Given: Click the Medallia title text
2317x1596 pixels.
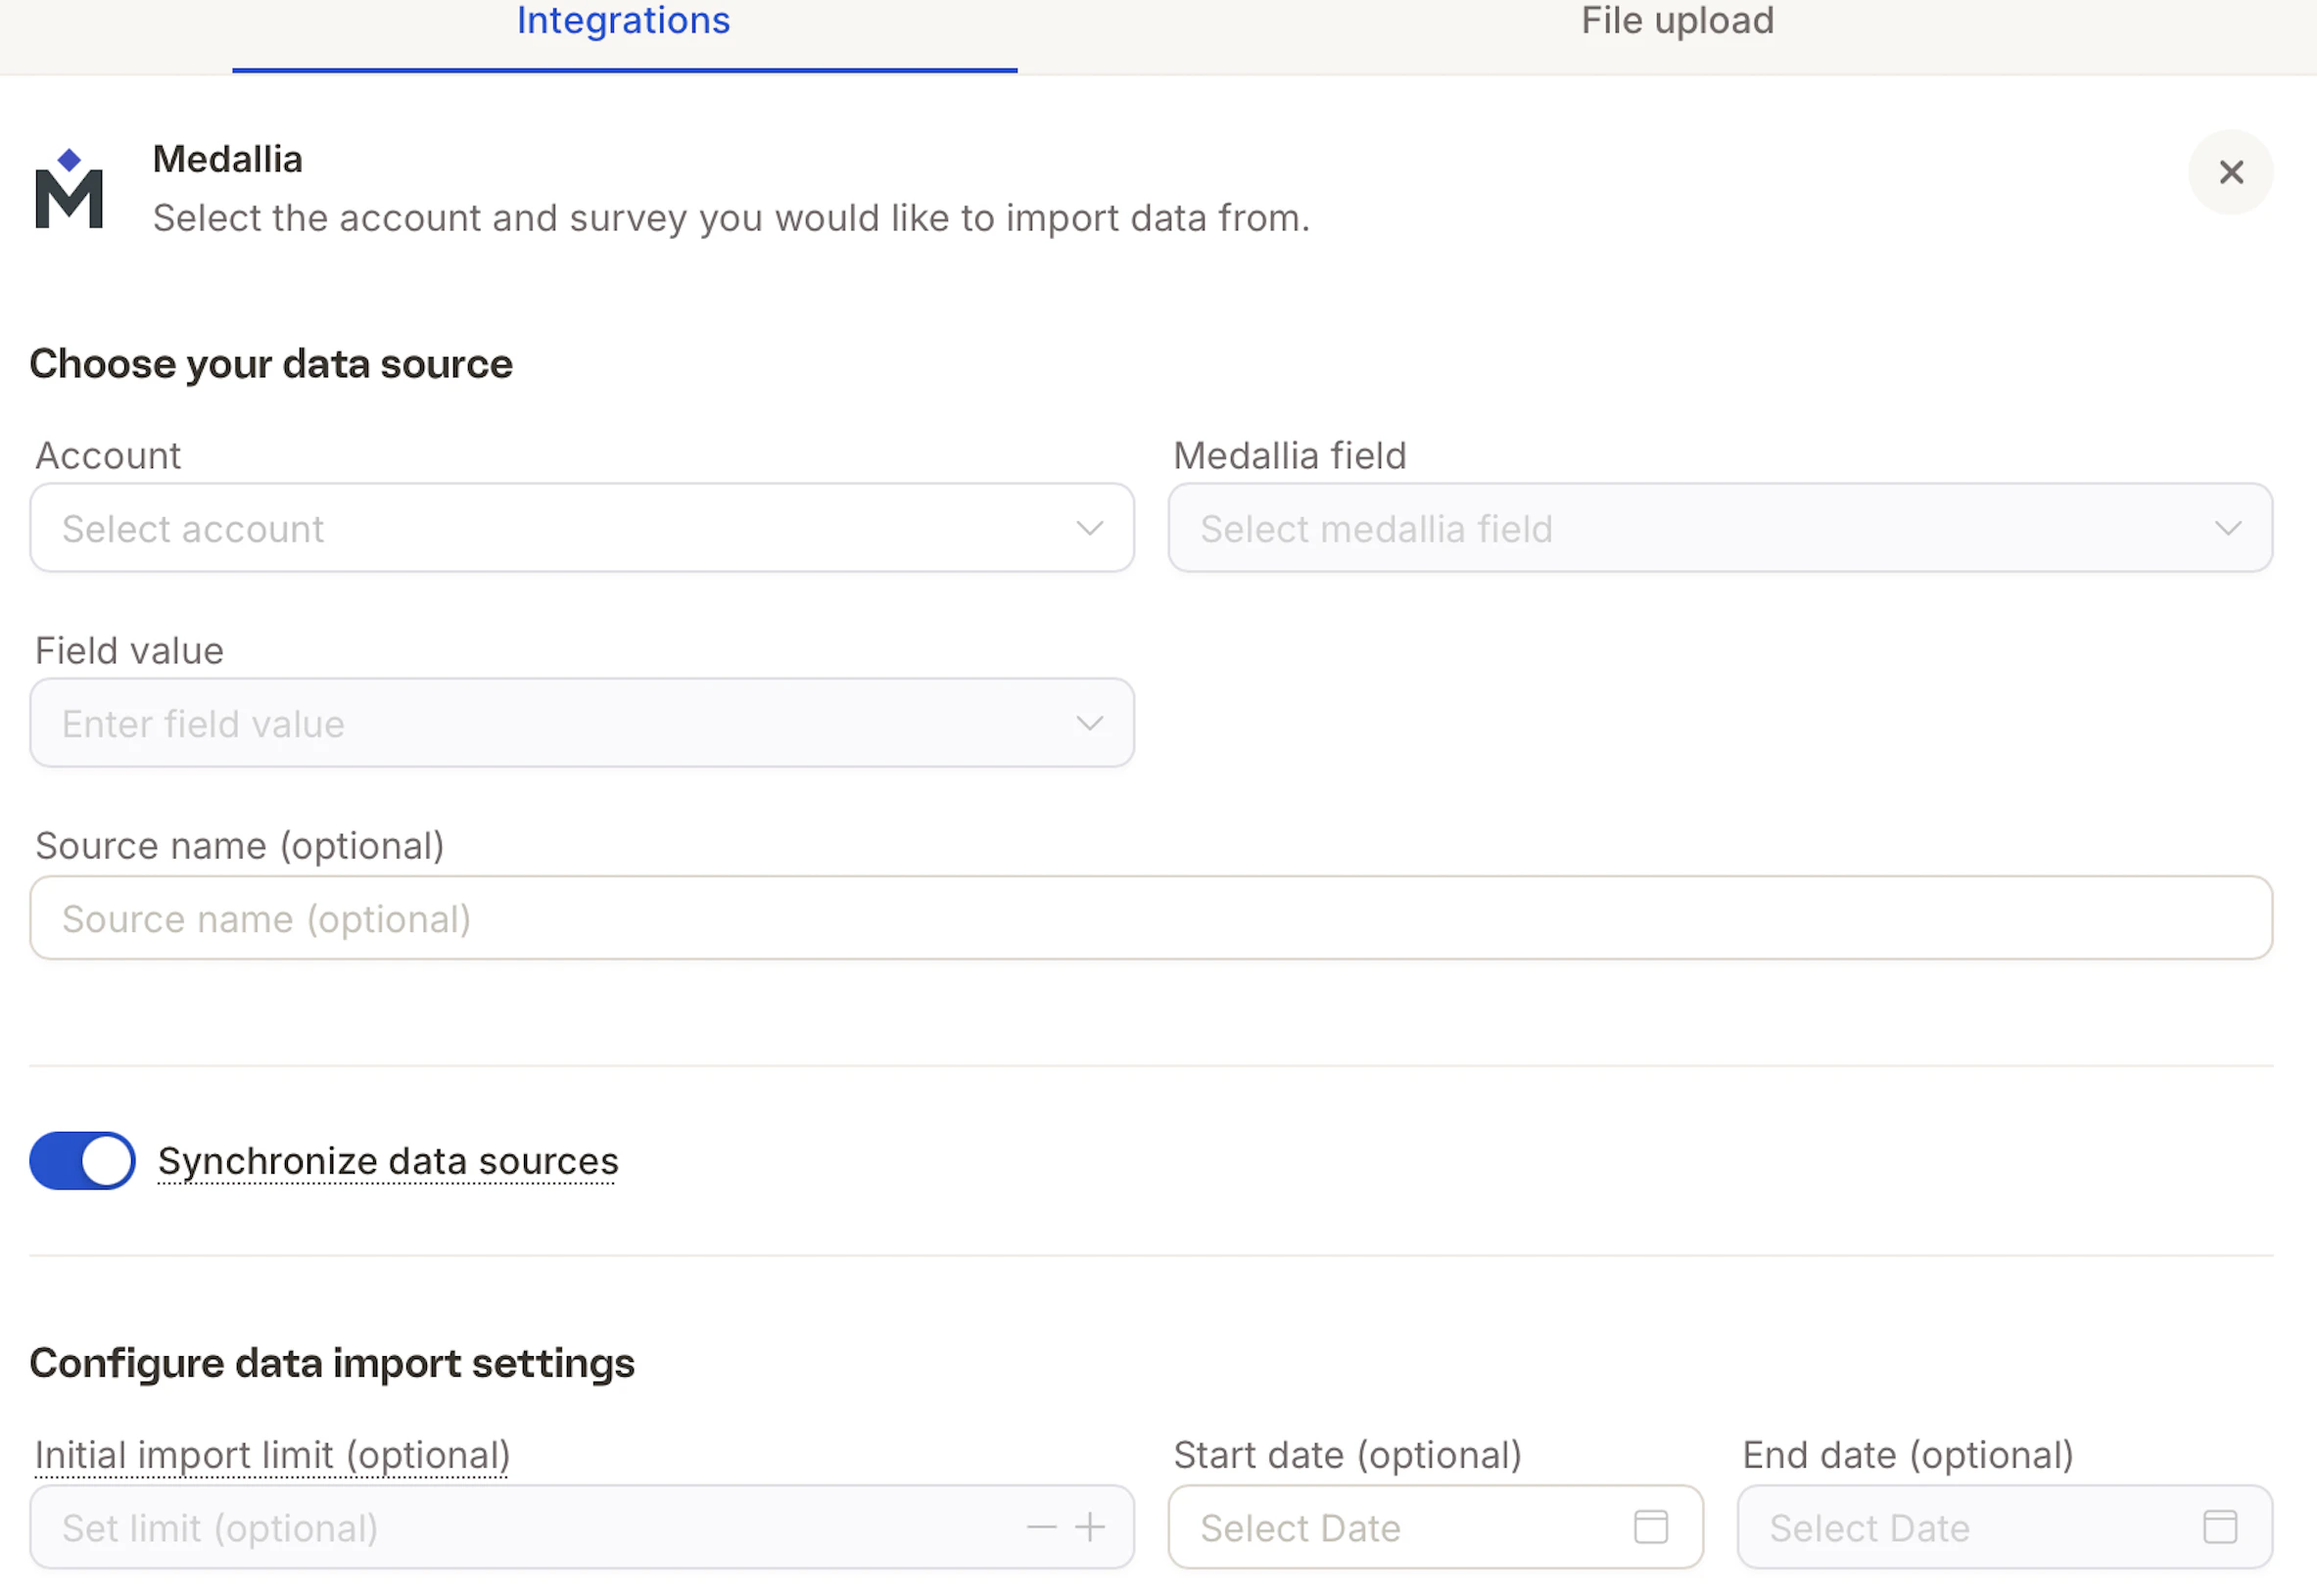Looking at the screenshot, I should coord(227,159).
